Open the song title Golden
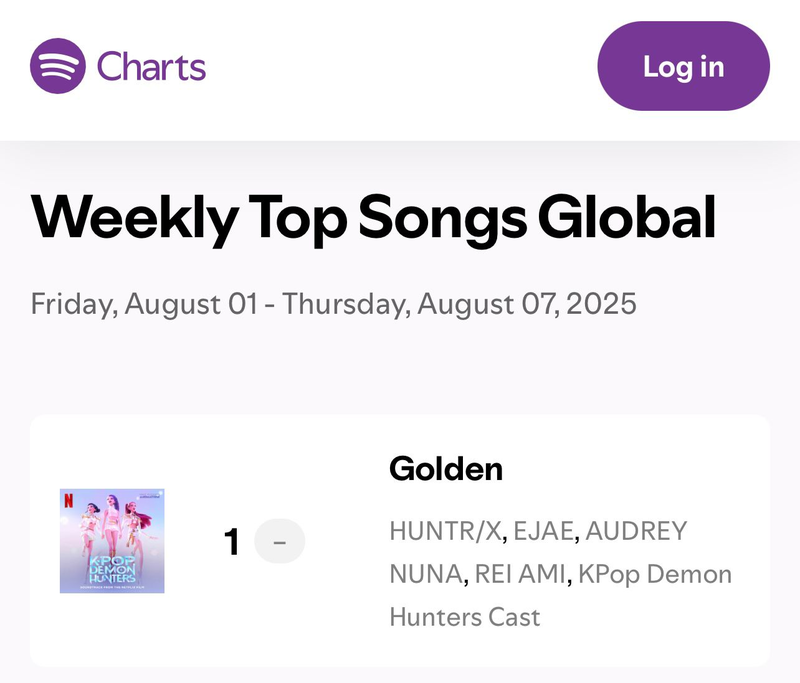 point(445,468)
